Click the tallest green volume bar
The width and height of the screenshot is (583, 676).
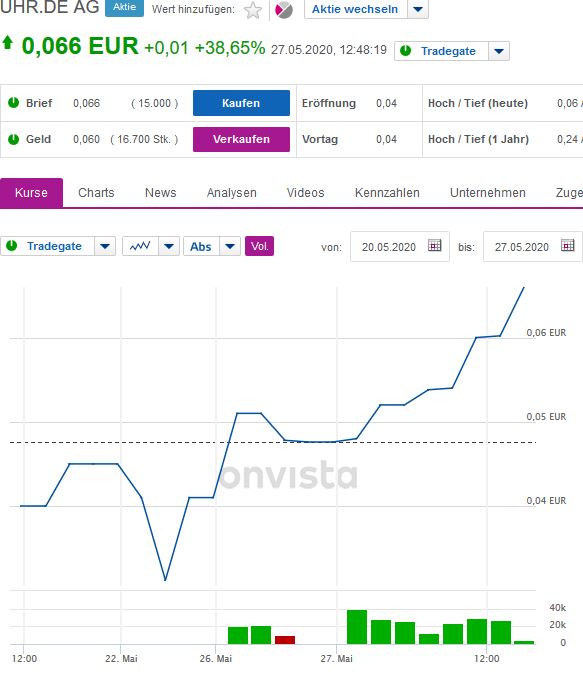357,627
